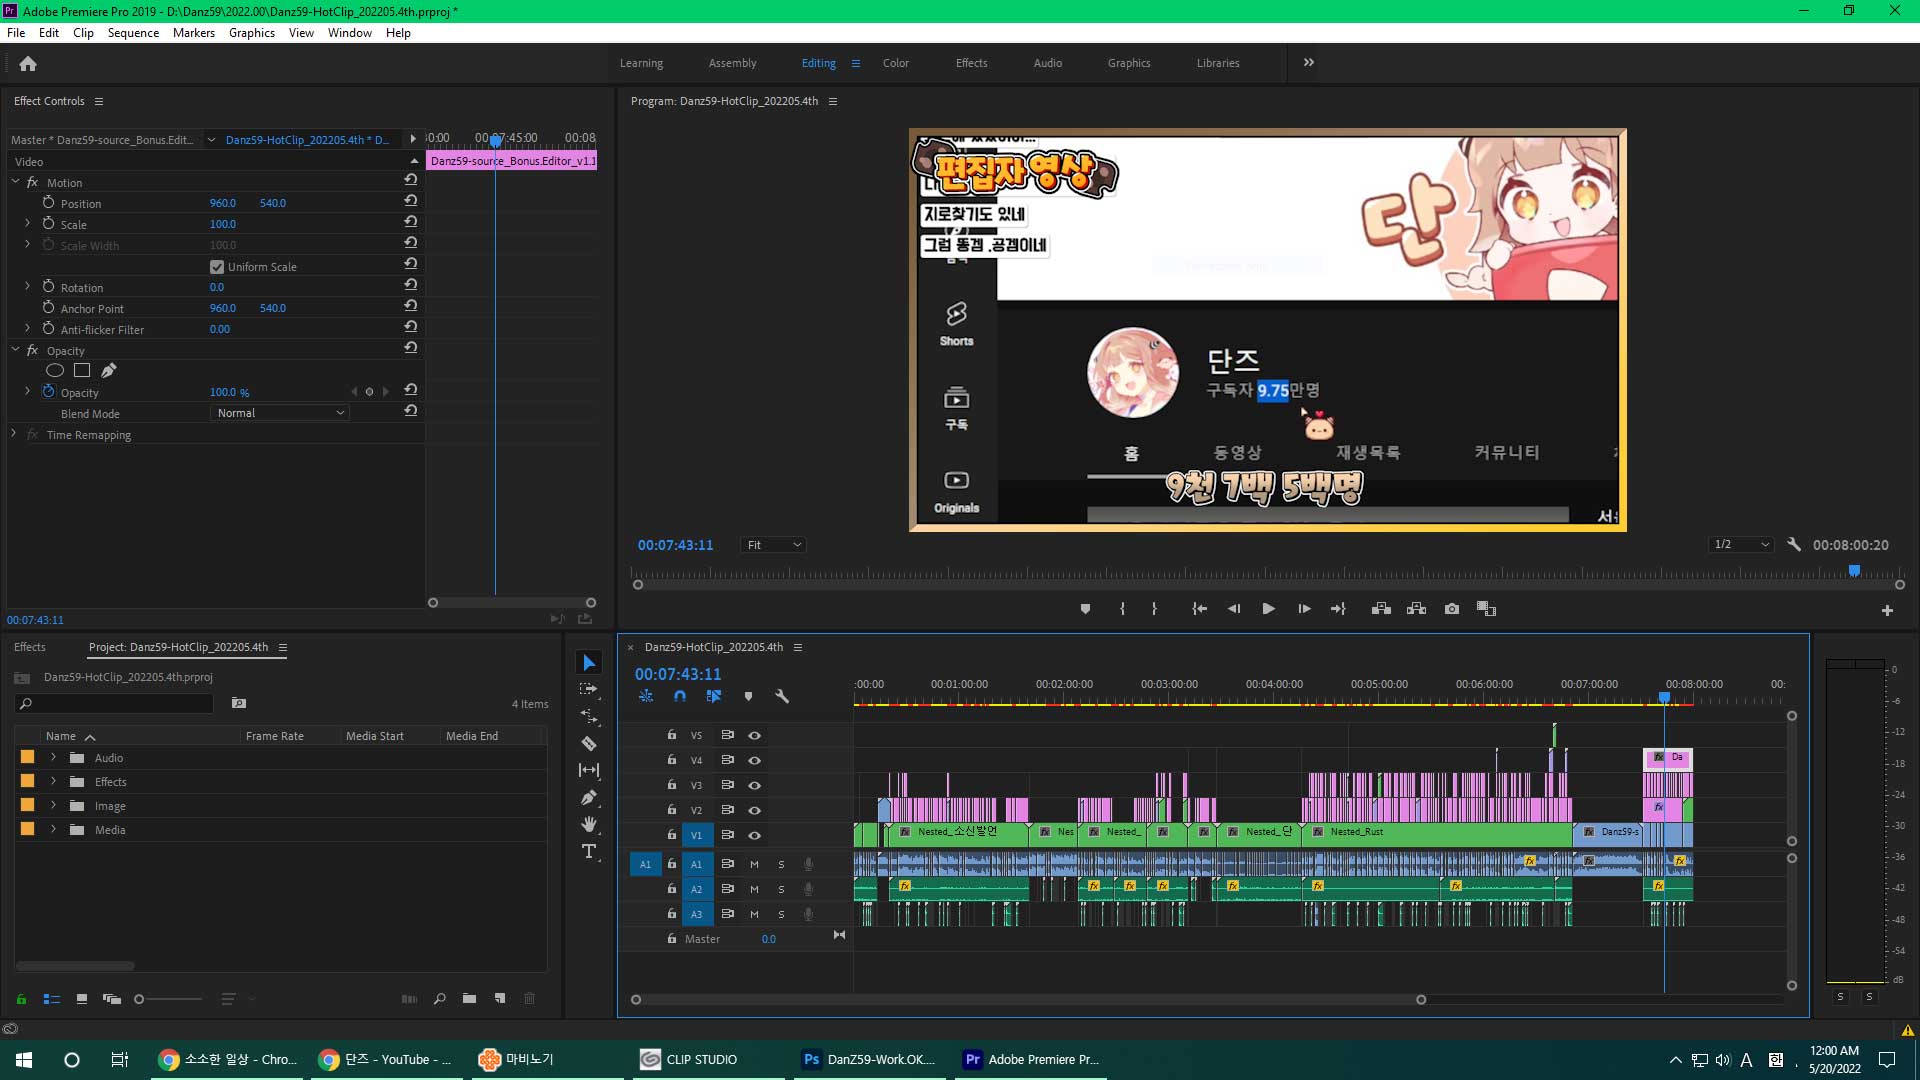Switch to the Color workspace tab
The image size is (1920, 1080).
tap(895, 63)
